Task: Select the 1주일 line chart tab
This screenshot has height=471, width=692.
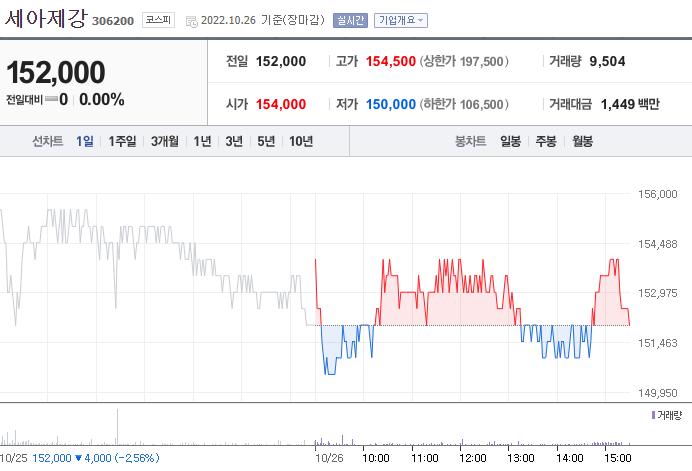Action: coord(122,141)
